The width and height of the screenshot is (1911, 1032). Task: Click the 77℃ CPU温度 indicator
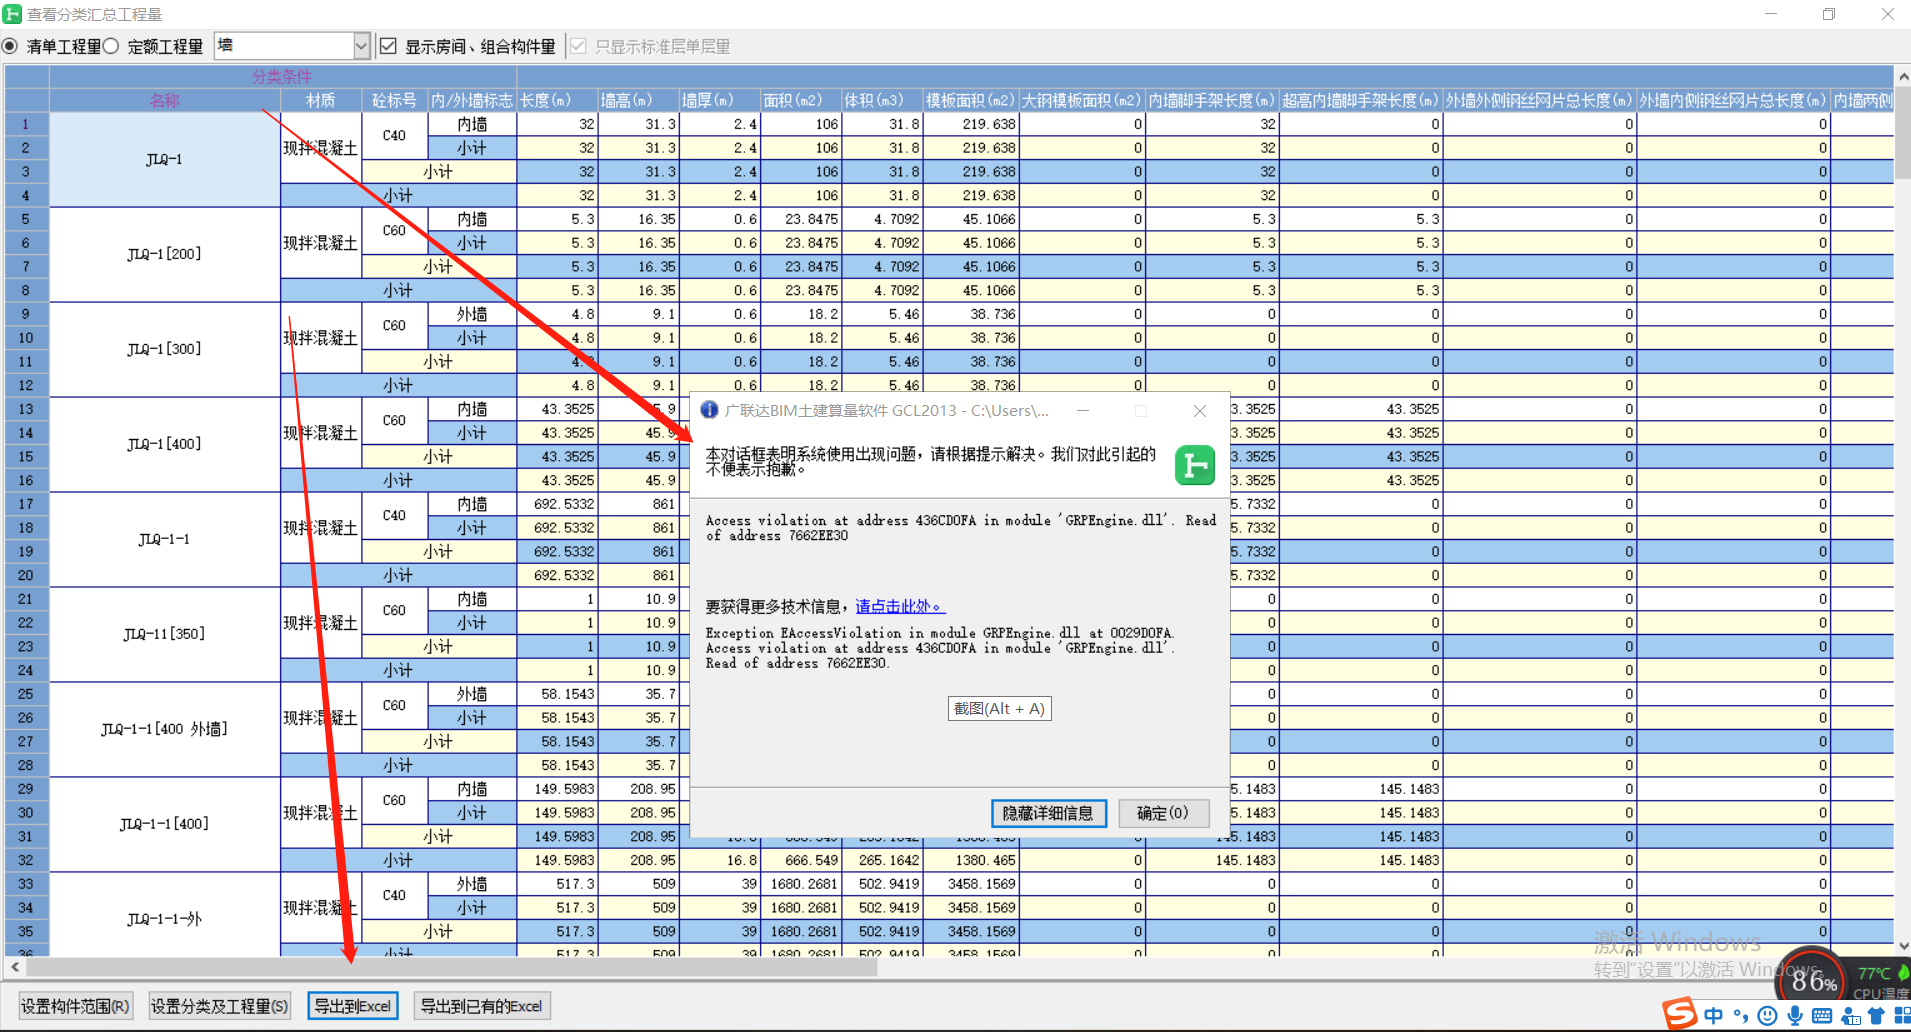(x=1882, y=982)
